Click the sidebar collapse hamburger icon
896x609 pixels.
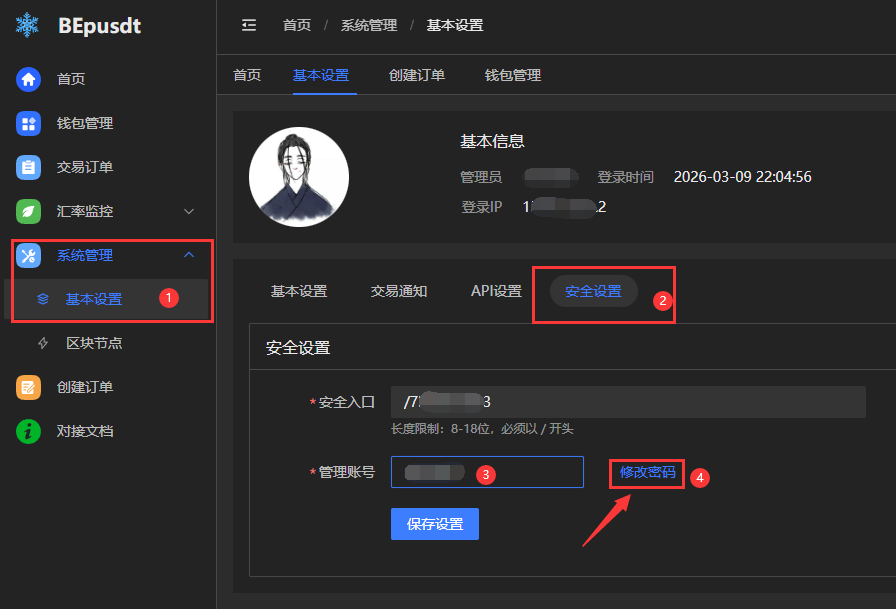(249, 25)
